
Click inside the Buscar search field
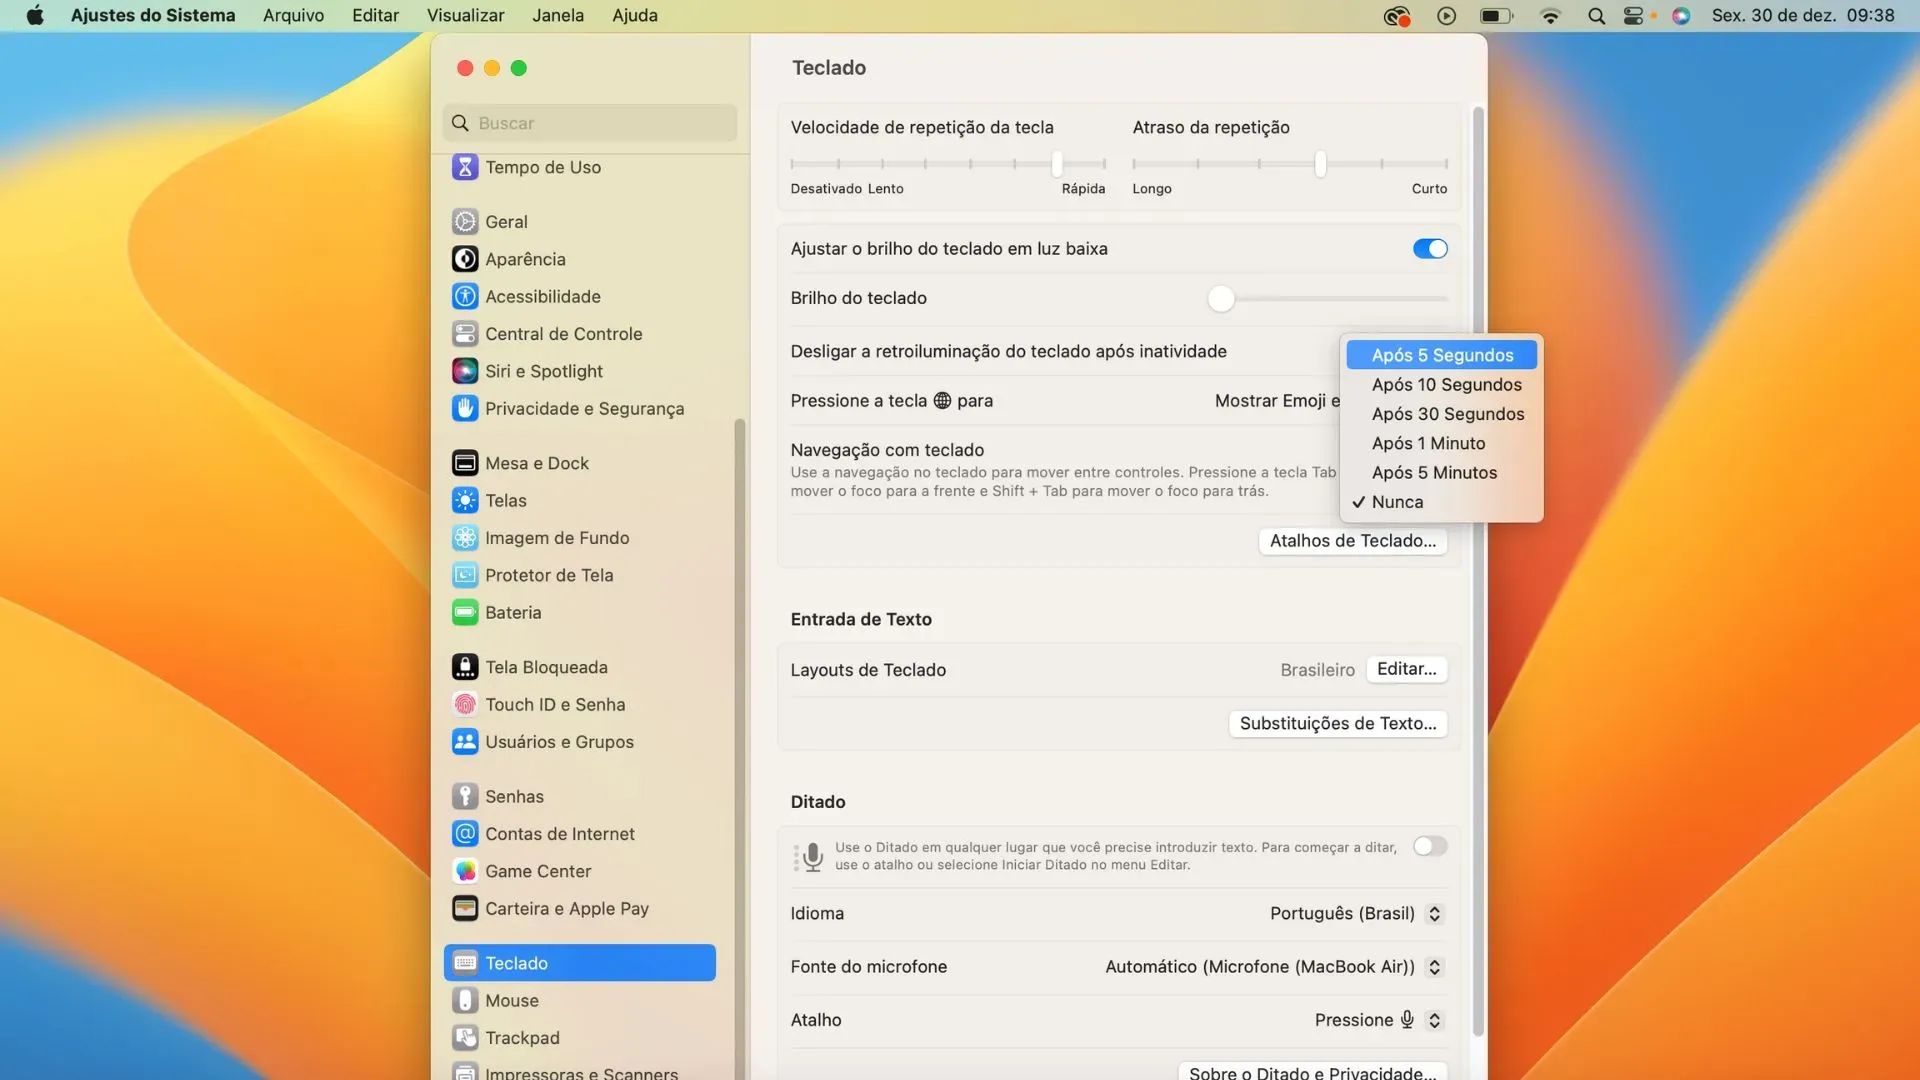pos(589,122)
